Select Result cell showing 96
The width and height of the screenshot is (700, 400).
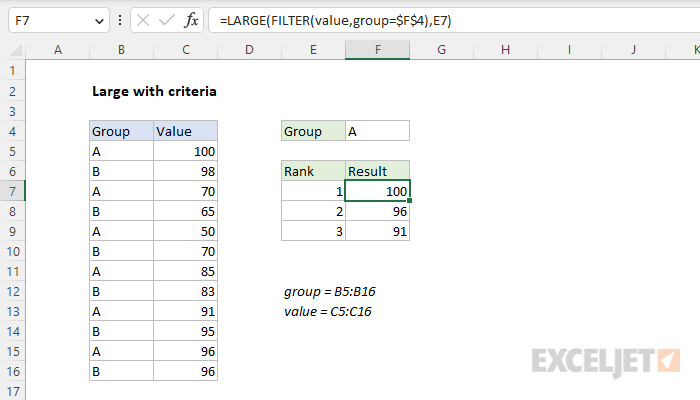pos(378,211)
